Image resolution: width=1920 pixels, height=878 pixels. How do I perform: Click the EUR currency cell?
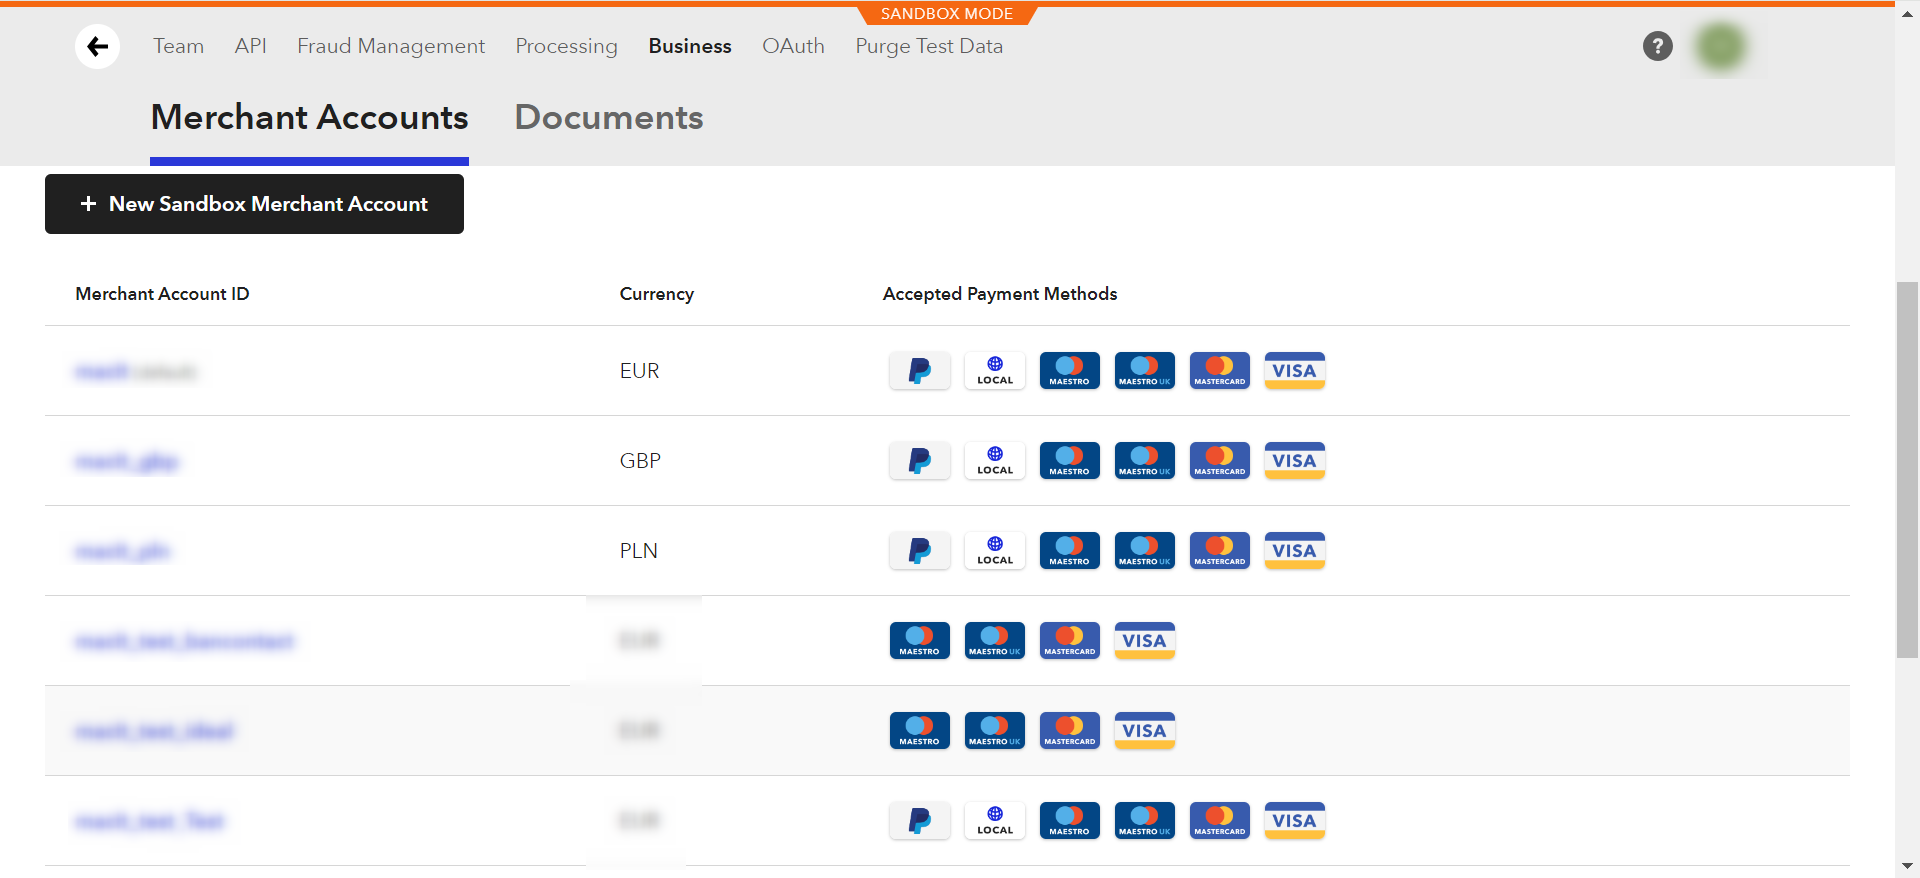pos(639,371)
